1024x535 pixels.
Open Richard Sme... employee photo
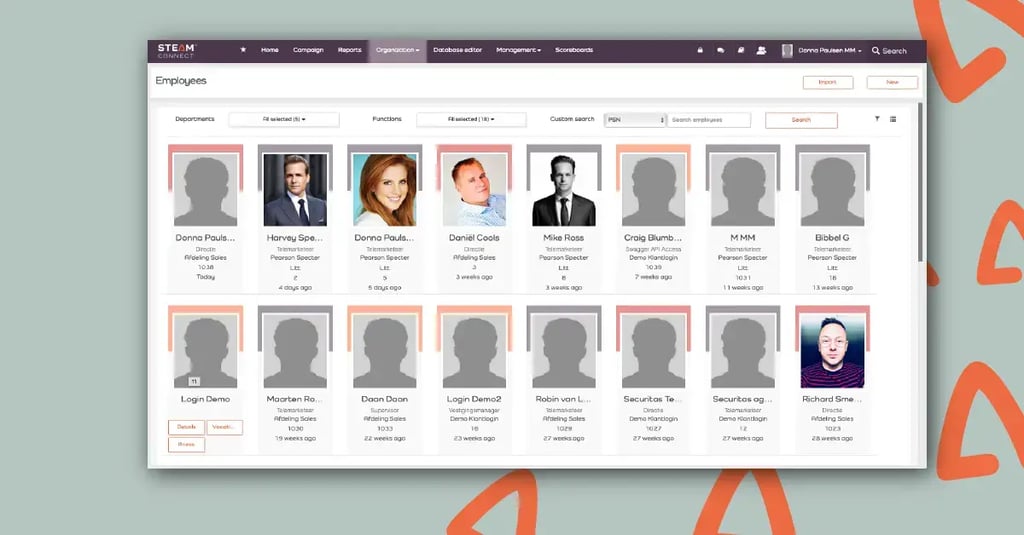(832, 351)
